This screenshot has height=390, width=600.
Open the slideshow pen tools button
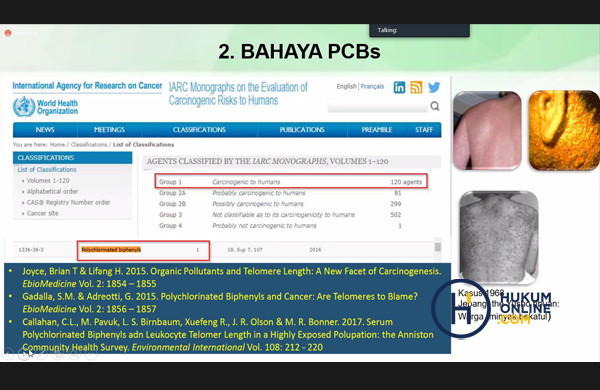click(x=41, y=354)
